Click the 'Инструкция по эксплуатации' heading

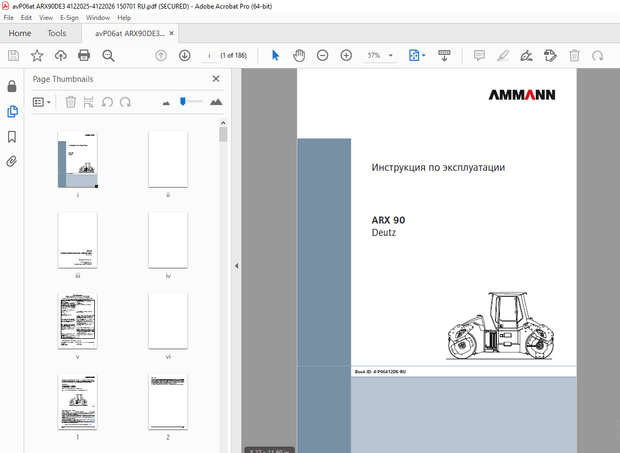click(438, 168)
